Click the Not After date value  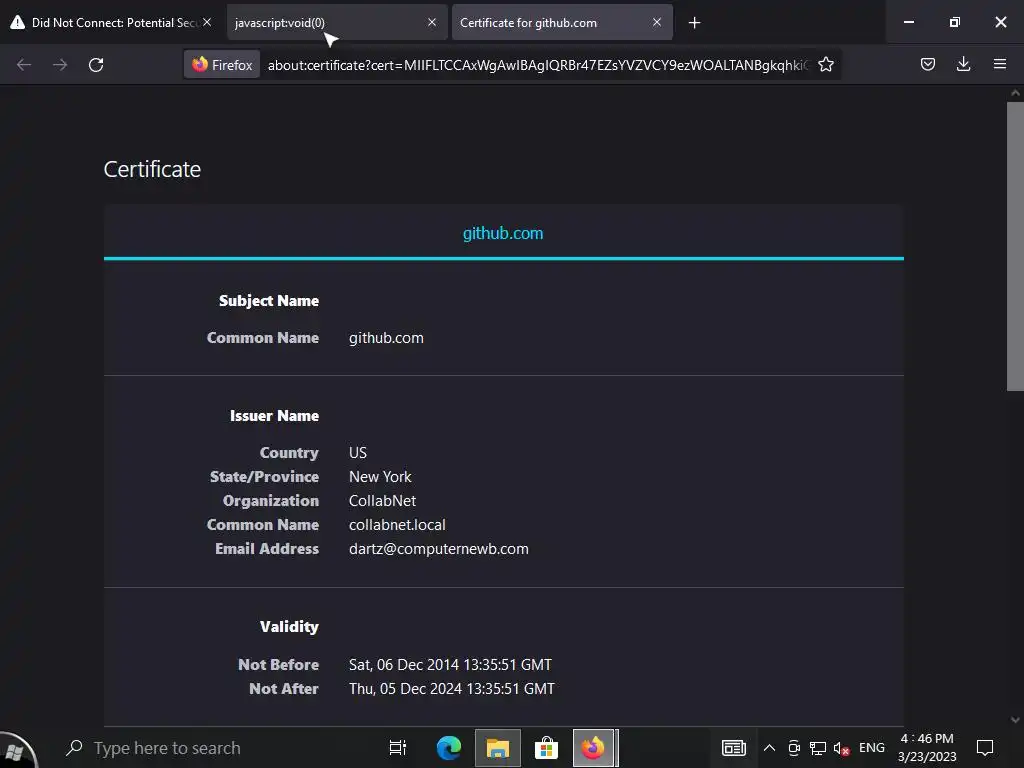click(451, 689)
